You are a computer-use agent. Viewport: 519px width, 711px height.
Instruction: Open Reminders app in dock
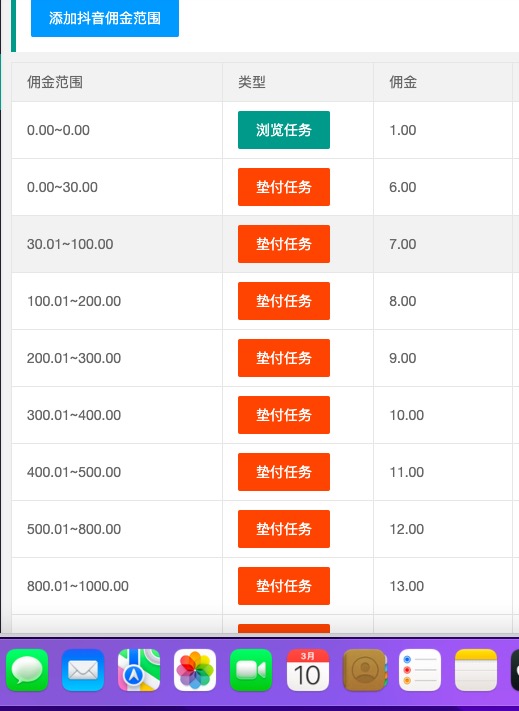coord(420,670)
